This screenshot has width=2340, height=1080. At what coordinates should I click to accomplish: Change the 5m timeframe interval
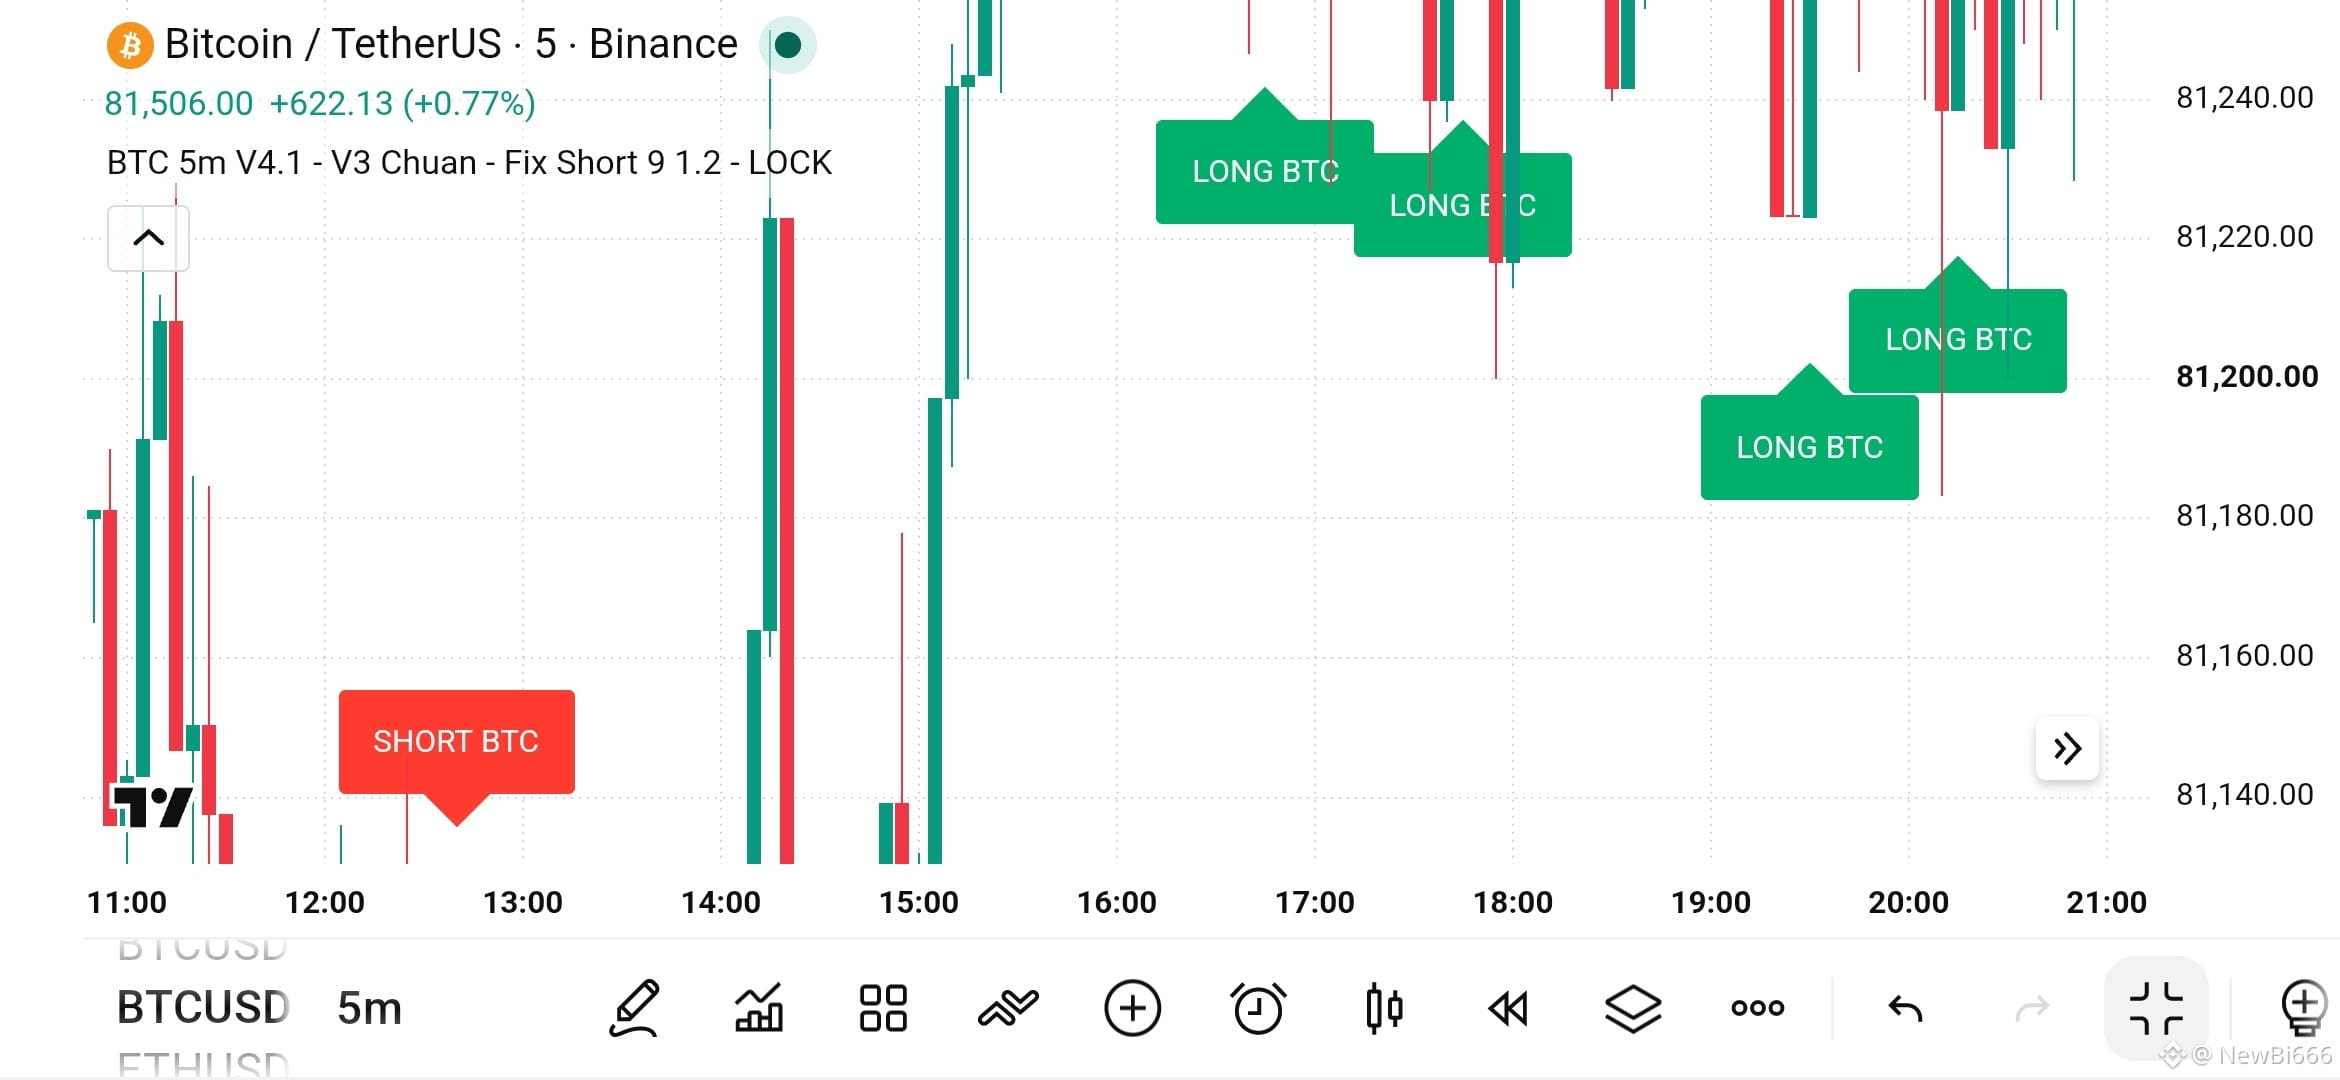click(369, 1008)
